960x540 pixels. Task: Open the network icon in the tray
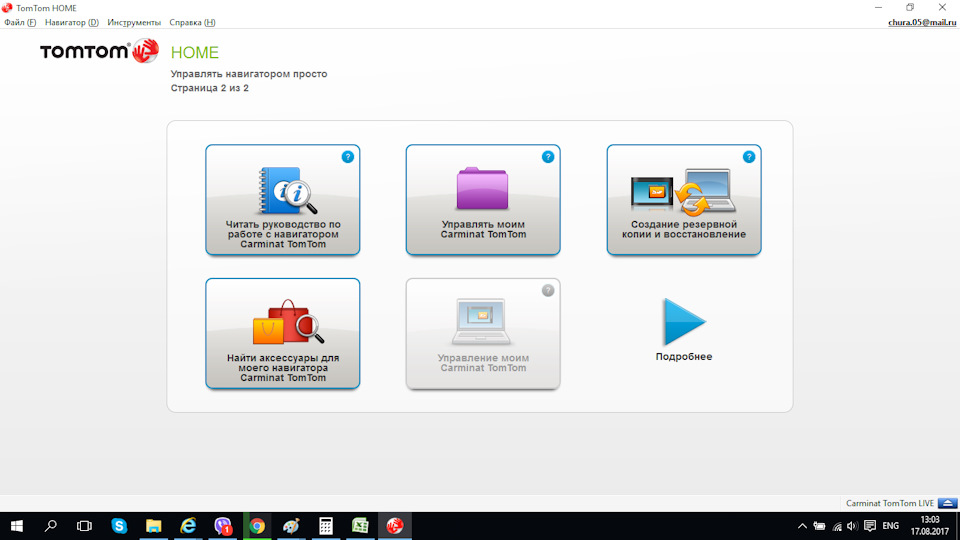coord(837,526)
